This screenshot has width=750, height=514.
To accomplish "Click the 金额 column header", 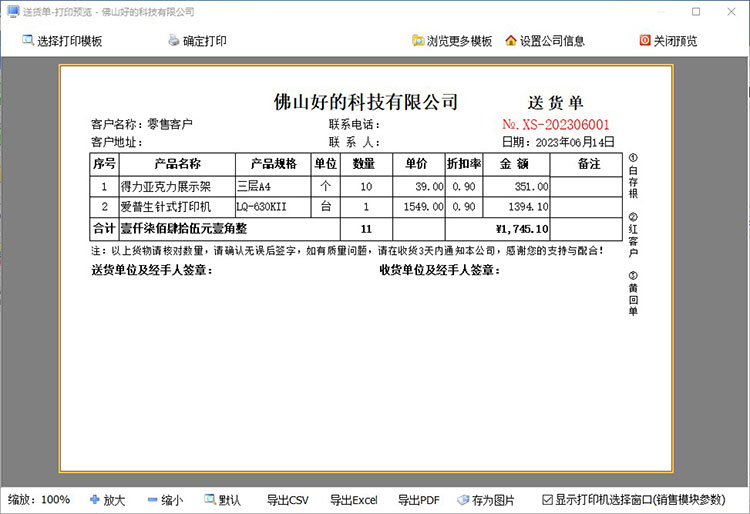I will [x=516, y=164].
